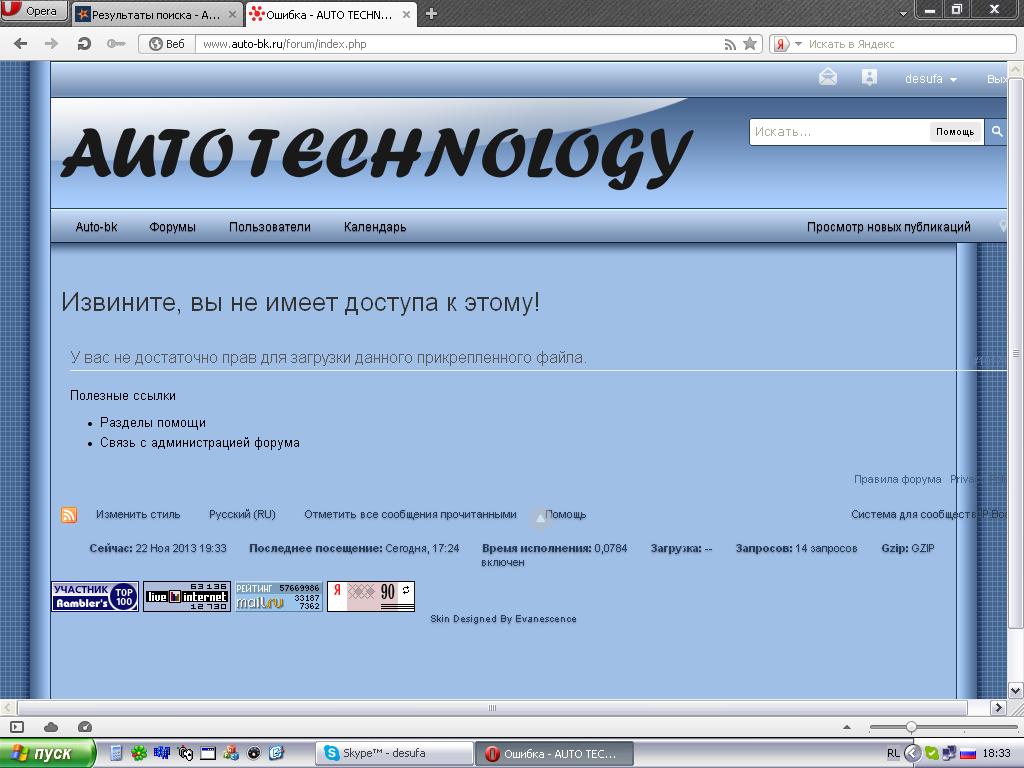Open the Auto-bk navigation item
1024x768 pixels.
(97, 227)
